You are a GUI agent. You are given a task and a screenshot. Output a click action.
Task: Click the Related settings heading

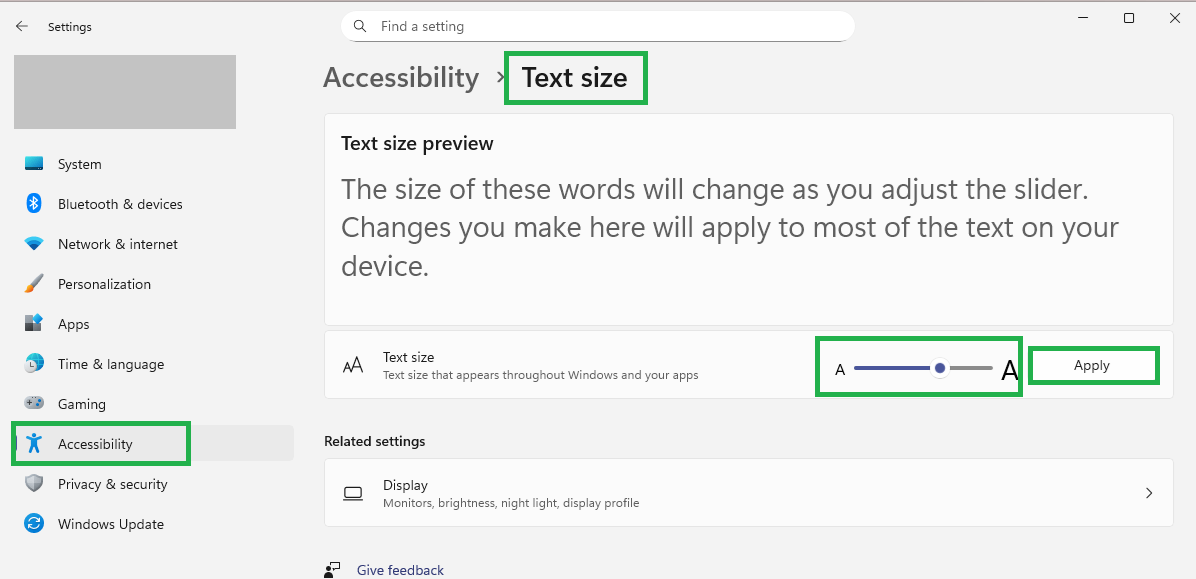[375, 441]
